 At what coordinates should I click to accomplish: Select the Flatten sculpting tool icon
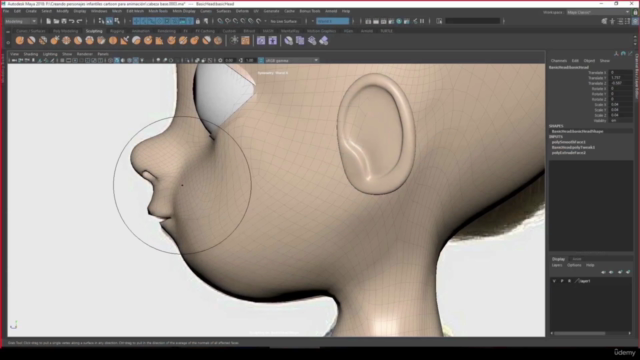[x=78, y=40]
